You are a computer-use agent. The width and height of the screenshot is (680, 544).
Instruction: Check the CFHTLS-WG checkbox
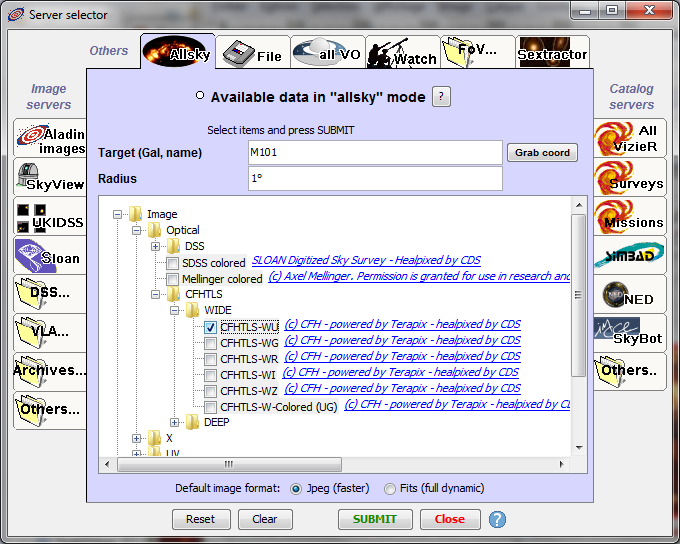210,343
